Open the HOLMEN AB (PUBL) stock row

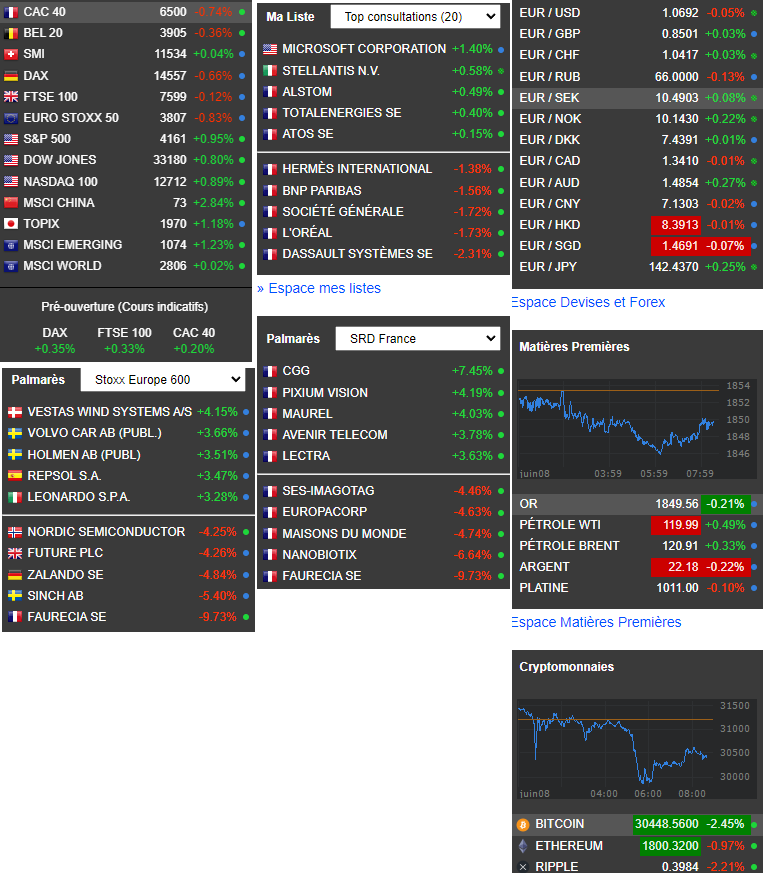(x=128, y=455)
